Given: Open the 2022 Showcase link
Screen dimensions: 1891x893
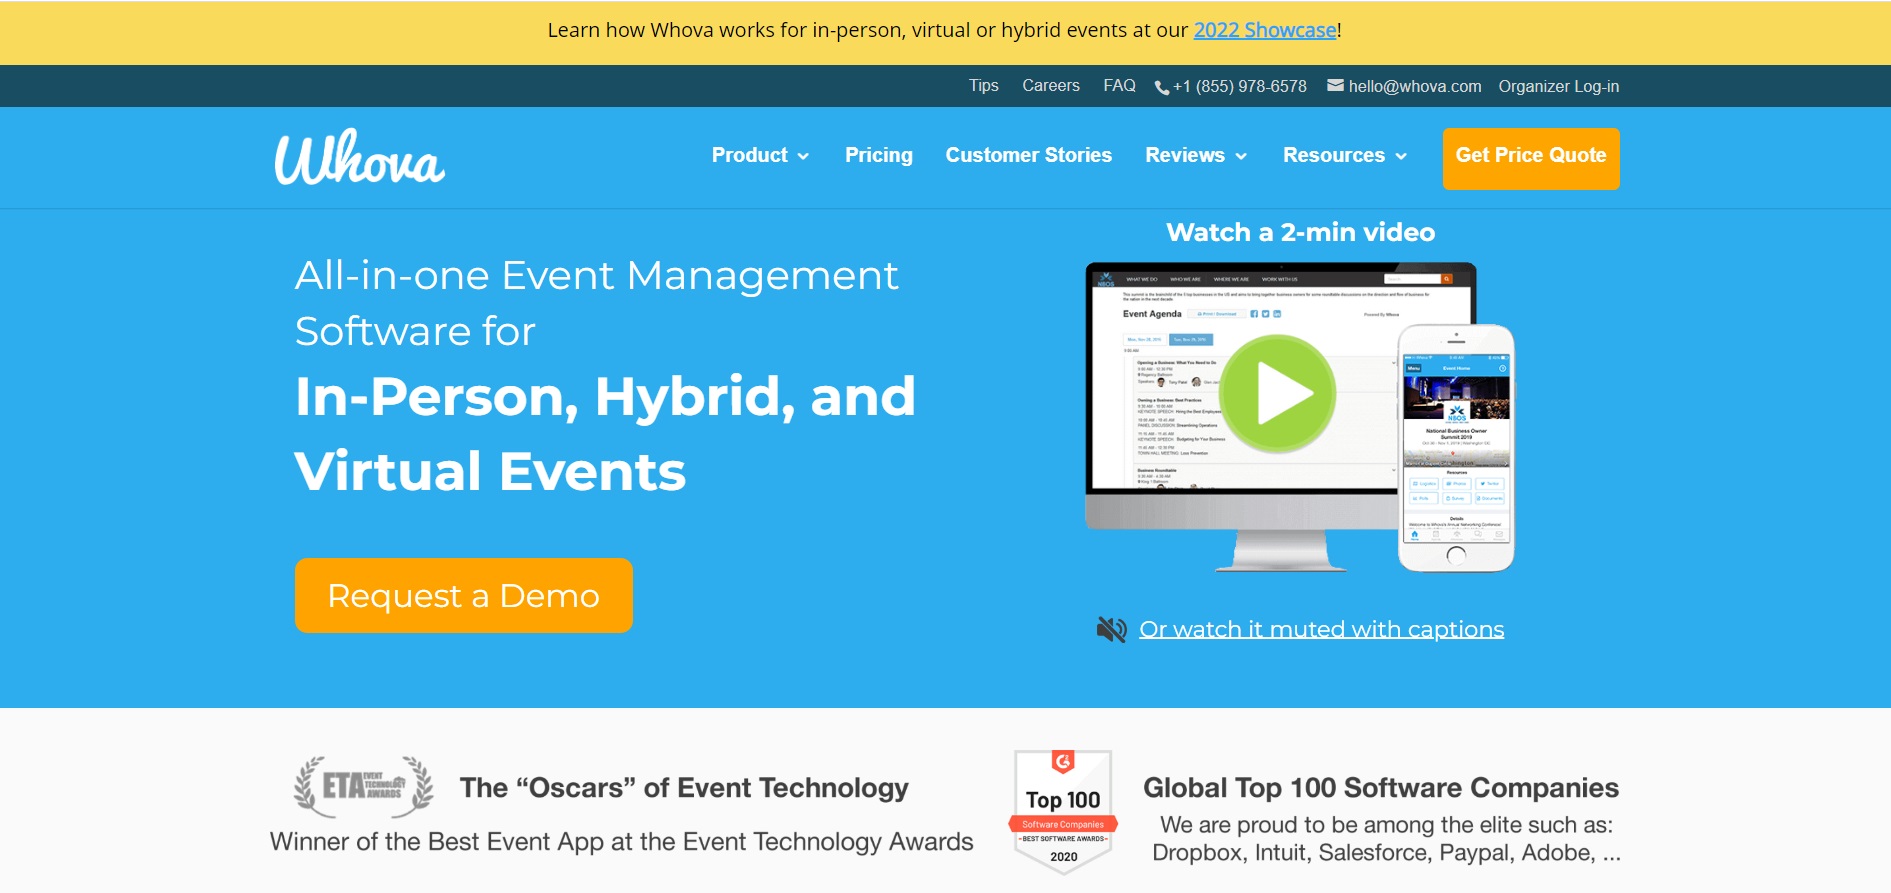Looking at the screenshot, I should tap(1264, 30).
